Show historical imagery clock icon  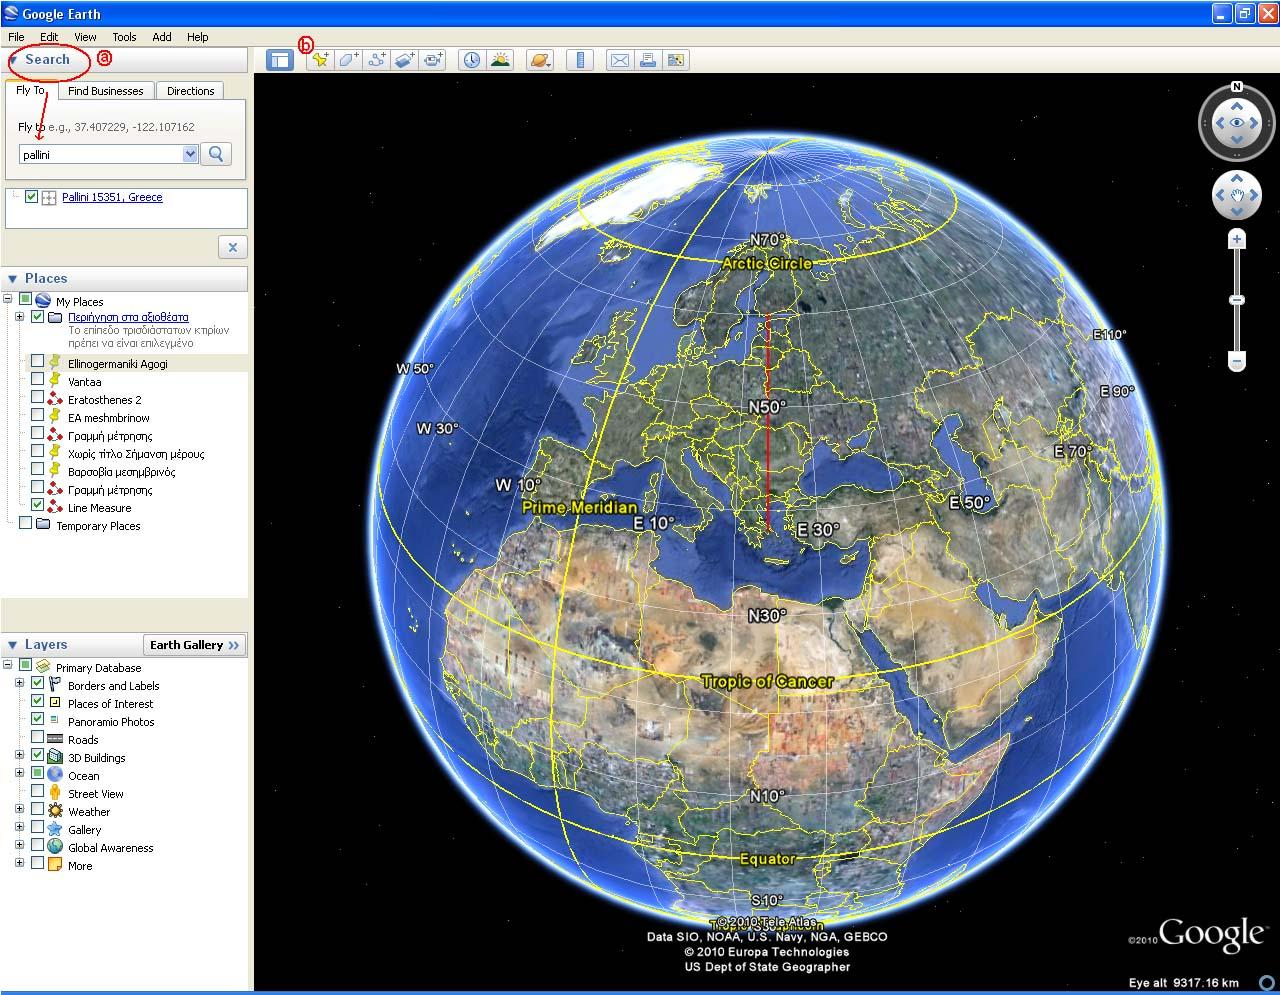pyautogui.click(x=471, y=60)
